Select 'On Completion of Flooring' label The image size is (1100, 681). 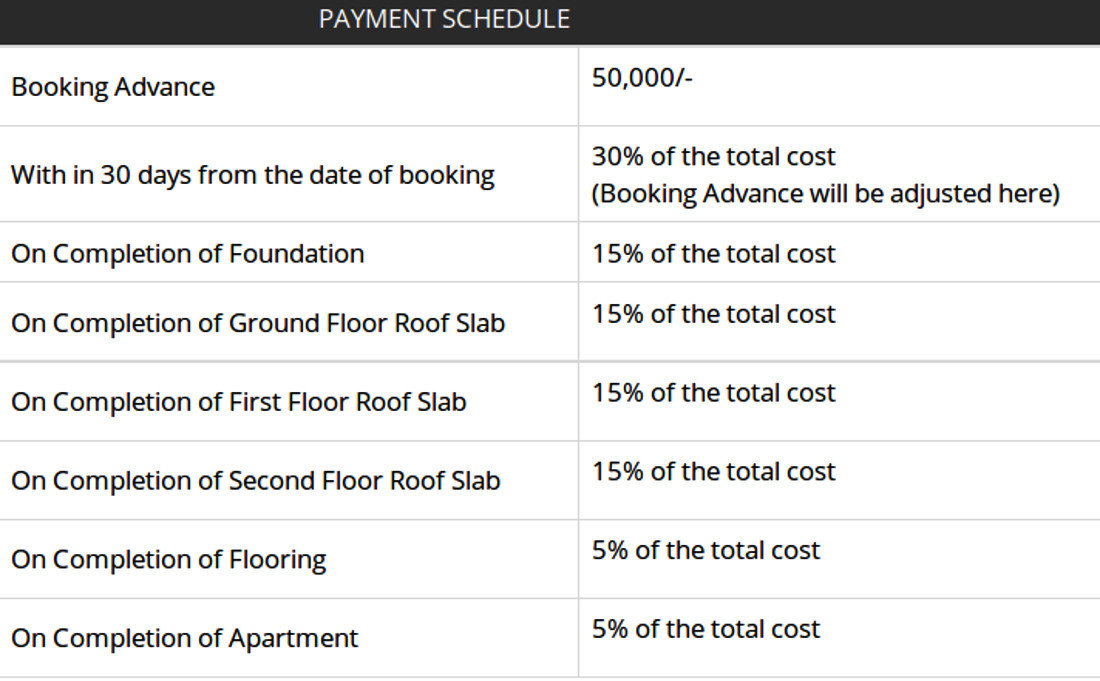[x=169, y=560]
